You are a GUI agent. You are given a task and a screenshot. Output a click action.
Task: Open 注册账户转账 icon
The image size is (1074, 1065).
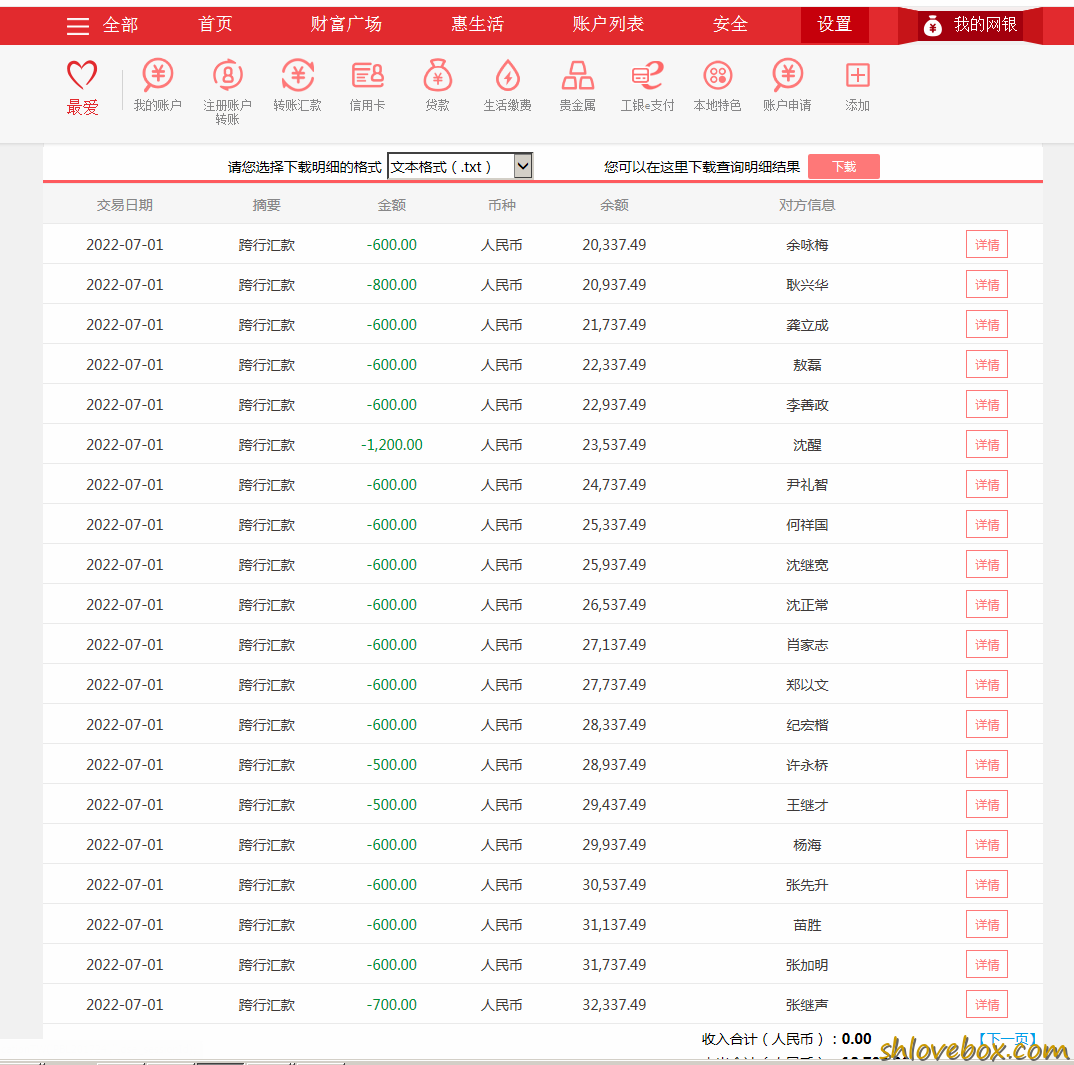click(x=227, y=75)
